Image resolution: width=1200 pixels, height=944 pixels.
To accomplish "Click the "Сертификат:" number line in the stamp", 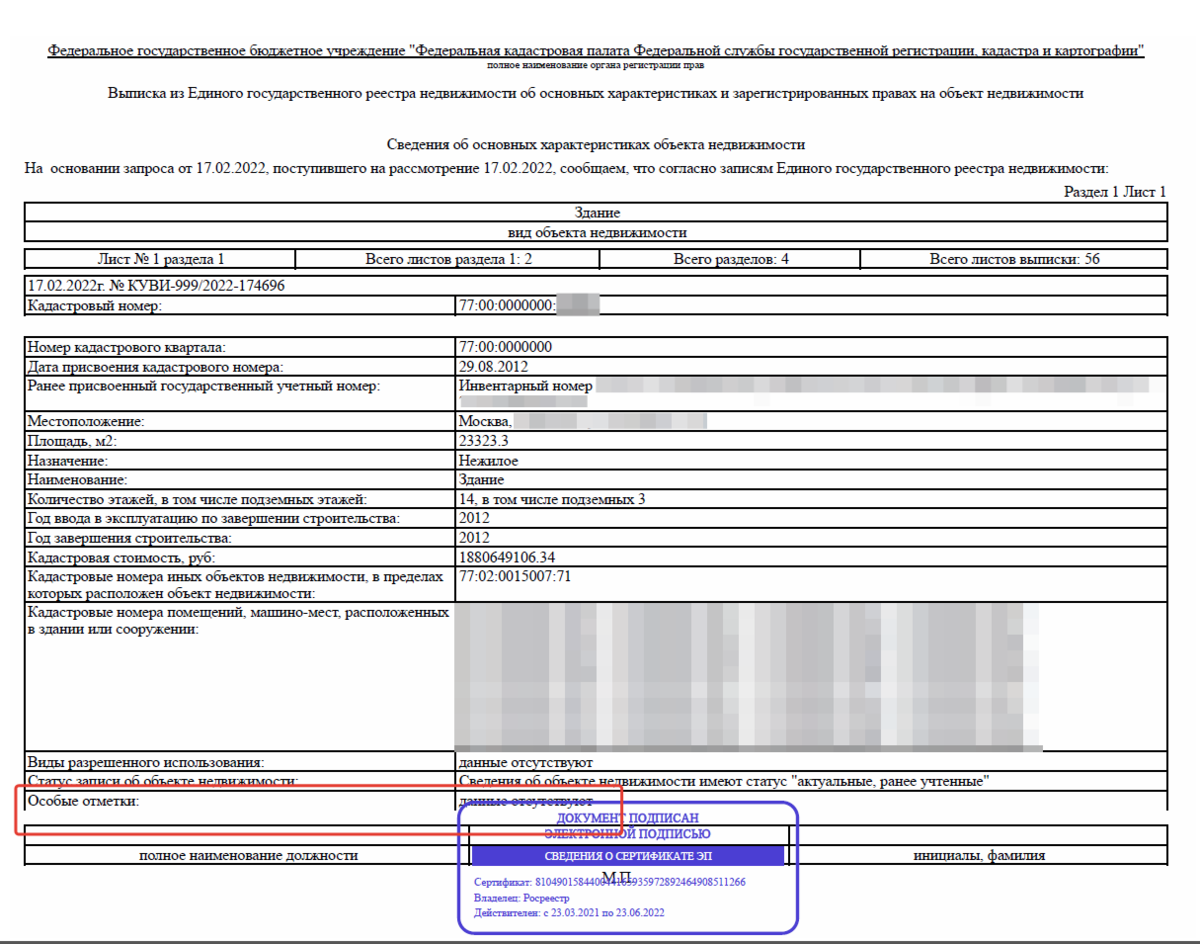I will point(609,882).
